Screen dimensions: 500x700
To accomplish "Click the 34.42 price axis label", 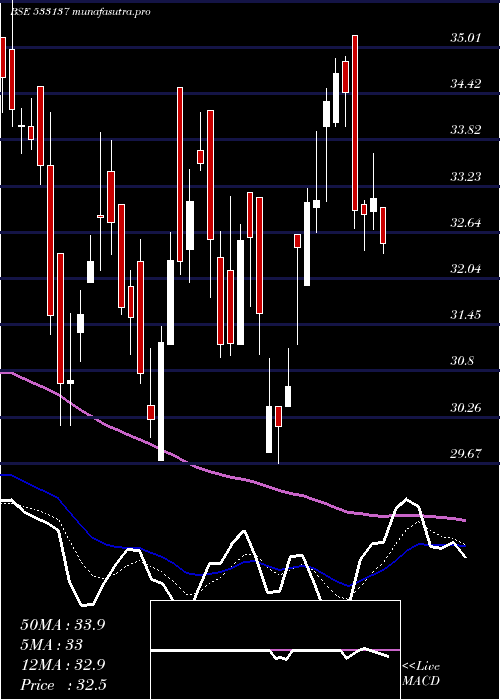I will tap(466, 83).
